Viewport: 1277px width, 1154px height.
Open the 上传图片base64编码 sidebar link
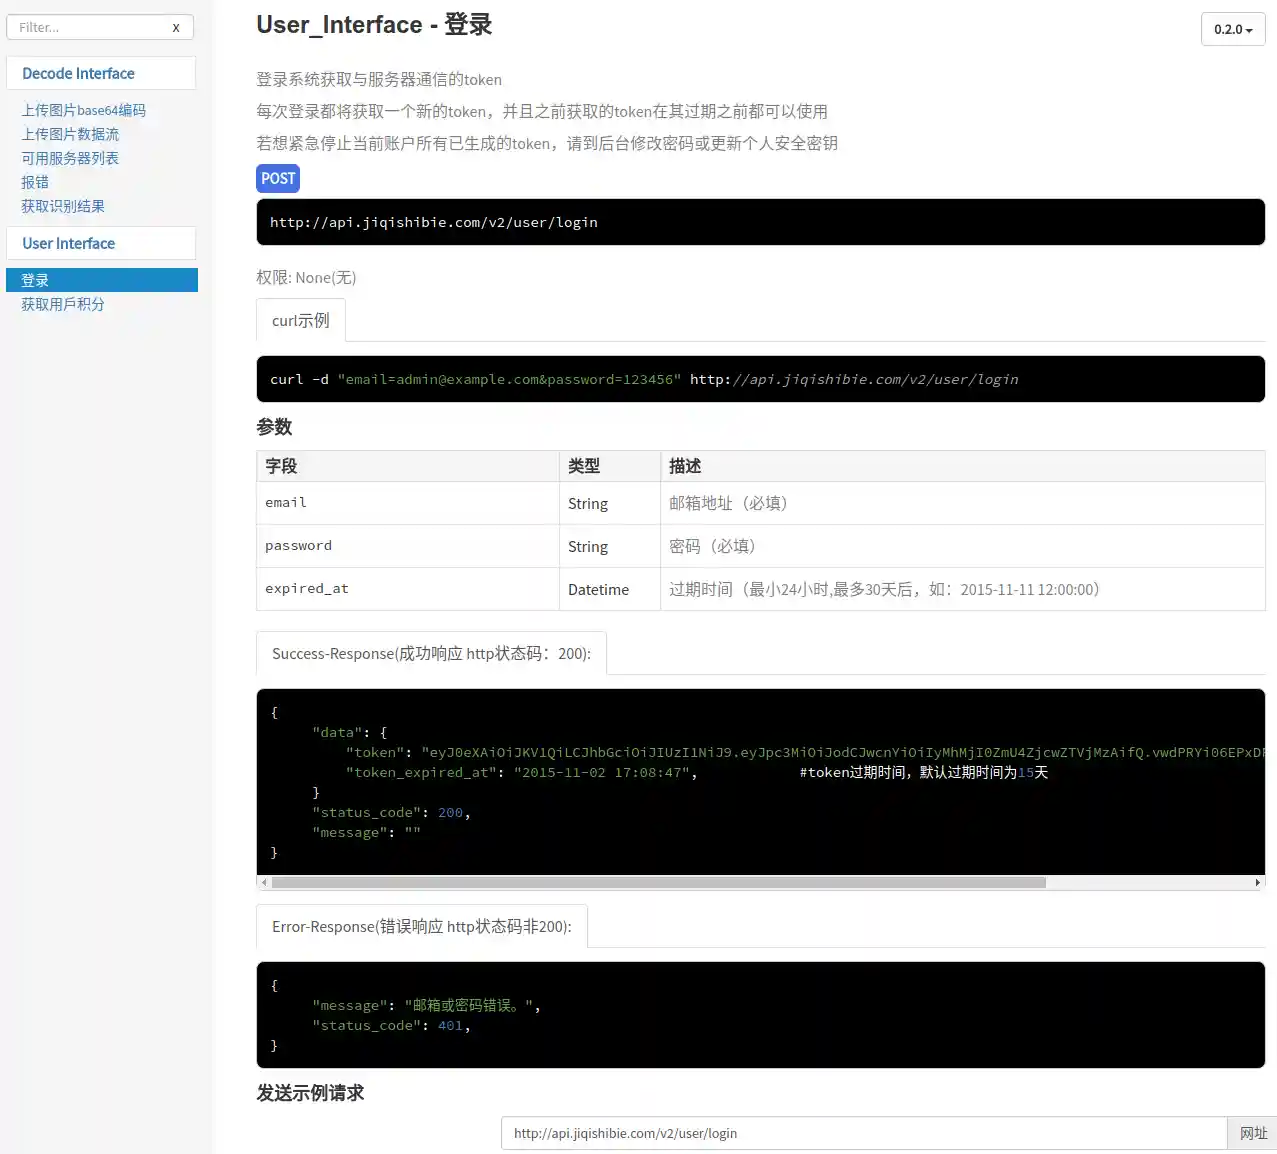click(x=84, y=111)
